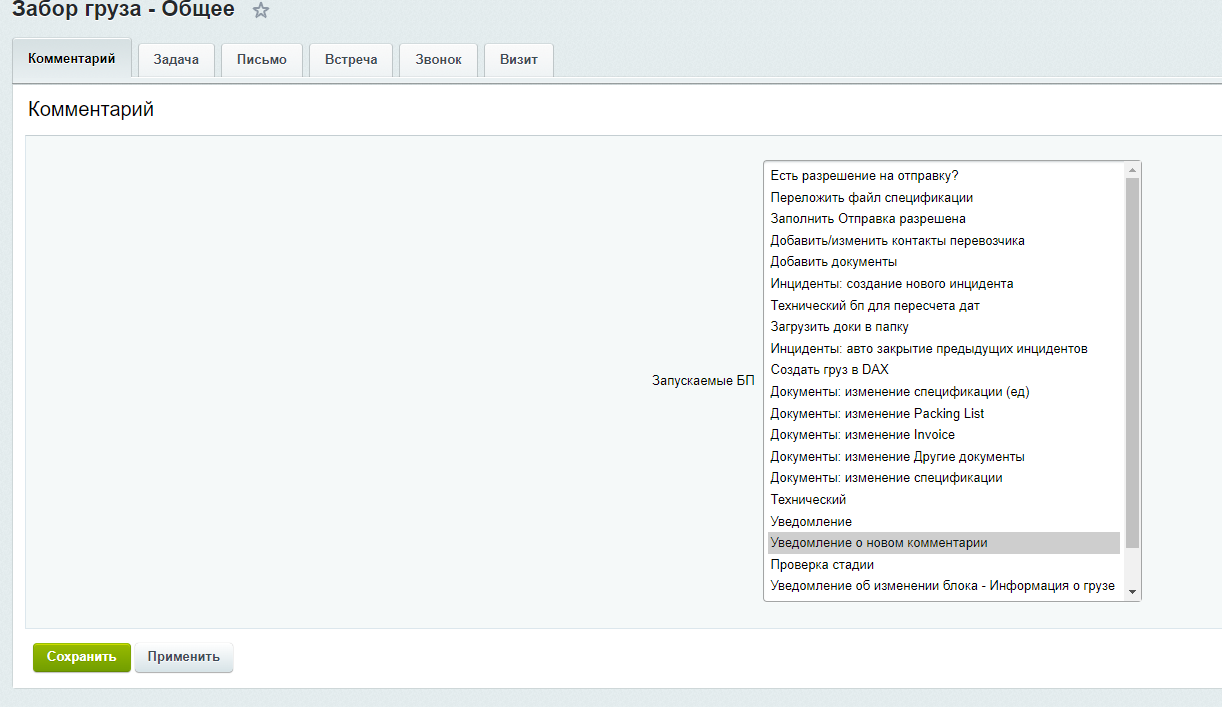This screenshot has height=707, width=1222.
Task: Select 'Создать груз в DAX' option
Action: tap(829, 370)
